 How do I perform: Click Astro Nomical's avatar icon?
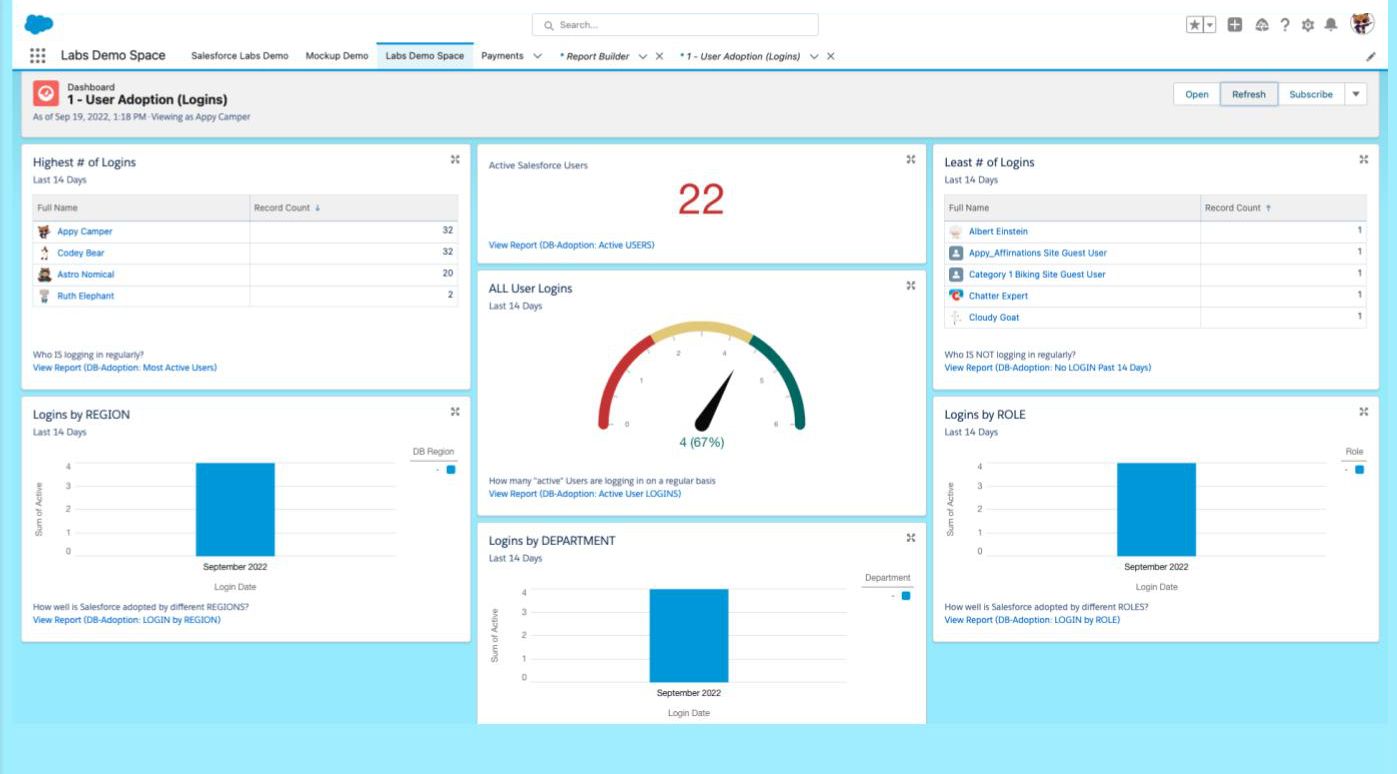click(x=44, y=274)
